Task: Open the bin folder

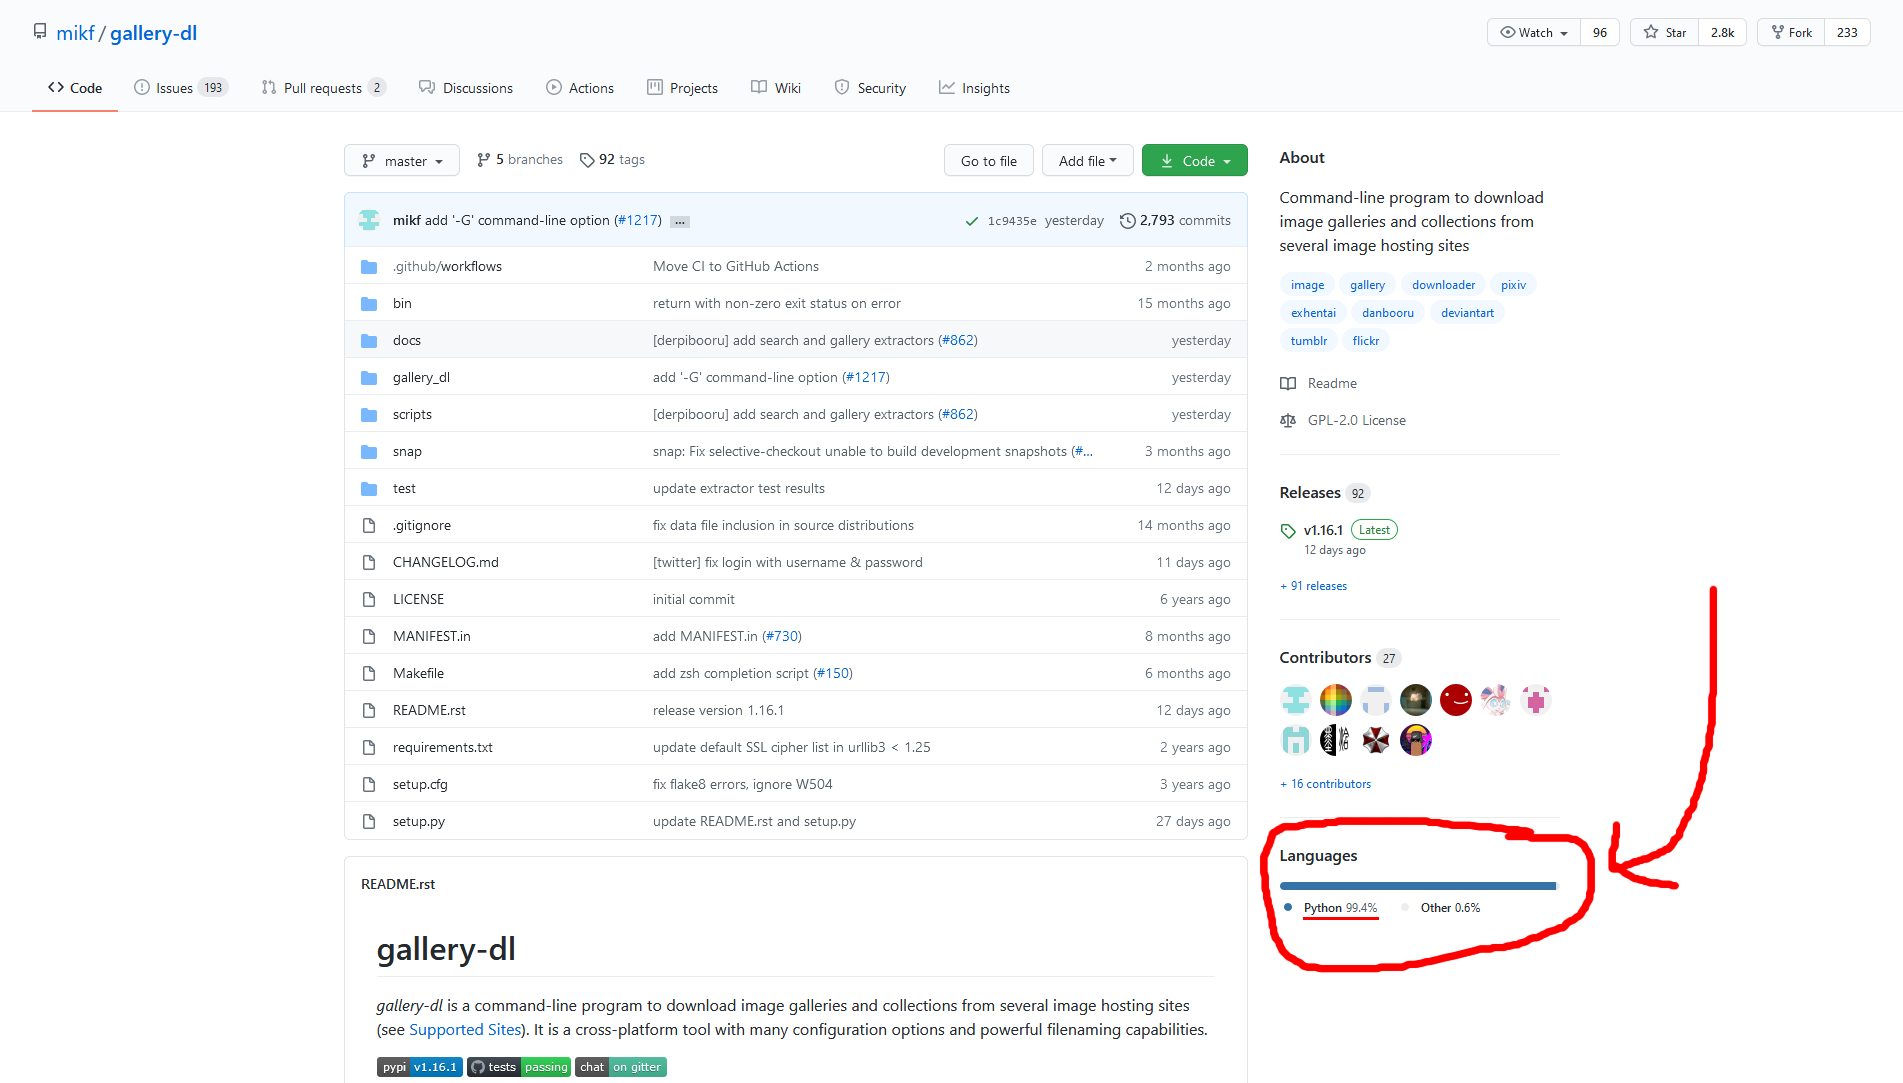Action: click(x=402, y=303)
